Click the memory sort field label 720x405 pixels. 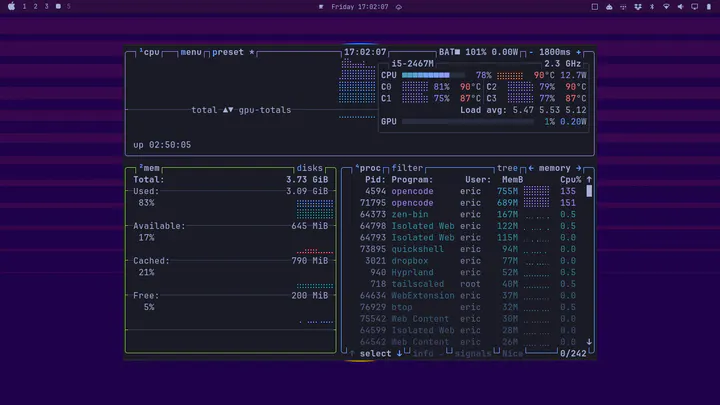[x=555, y=168]
